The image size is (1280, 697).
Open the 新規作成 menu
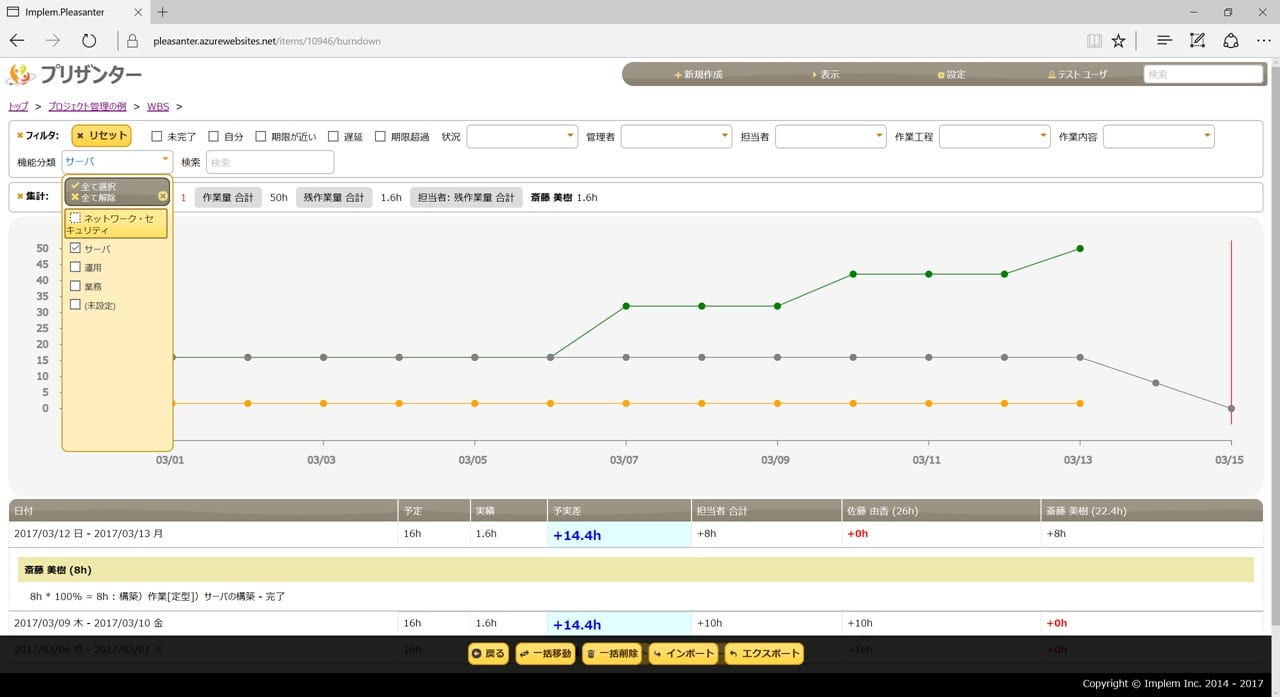pyautogui.click(x=698, y=75)
